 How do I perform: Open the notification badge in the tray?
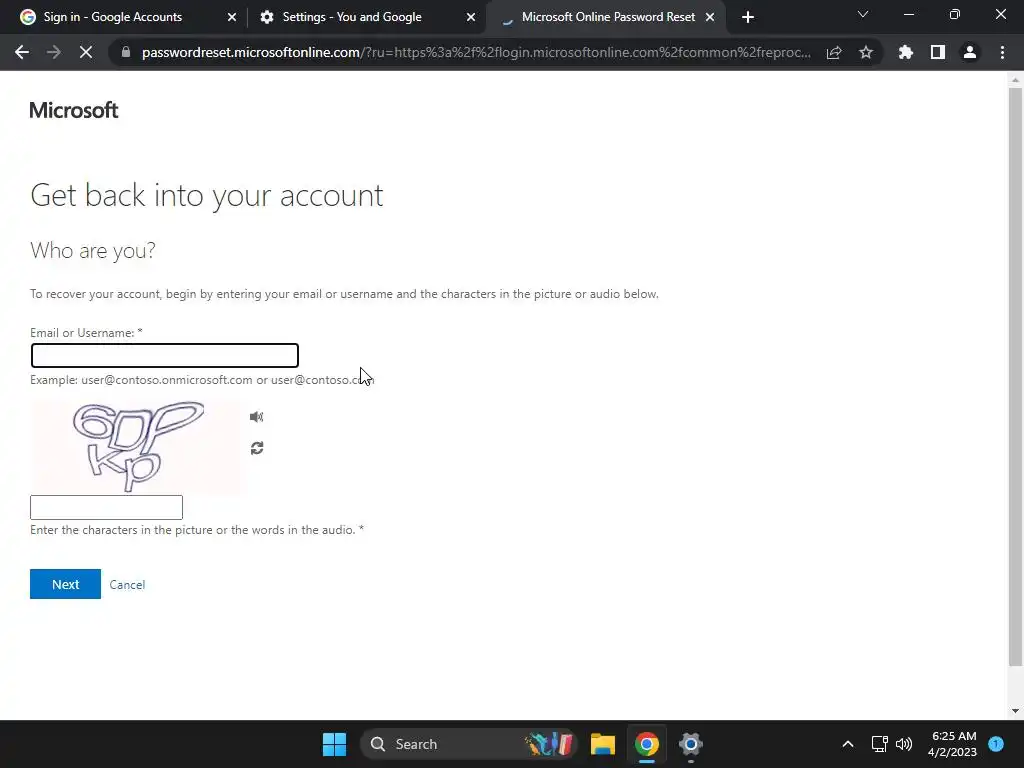click(996, 743)
